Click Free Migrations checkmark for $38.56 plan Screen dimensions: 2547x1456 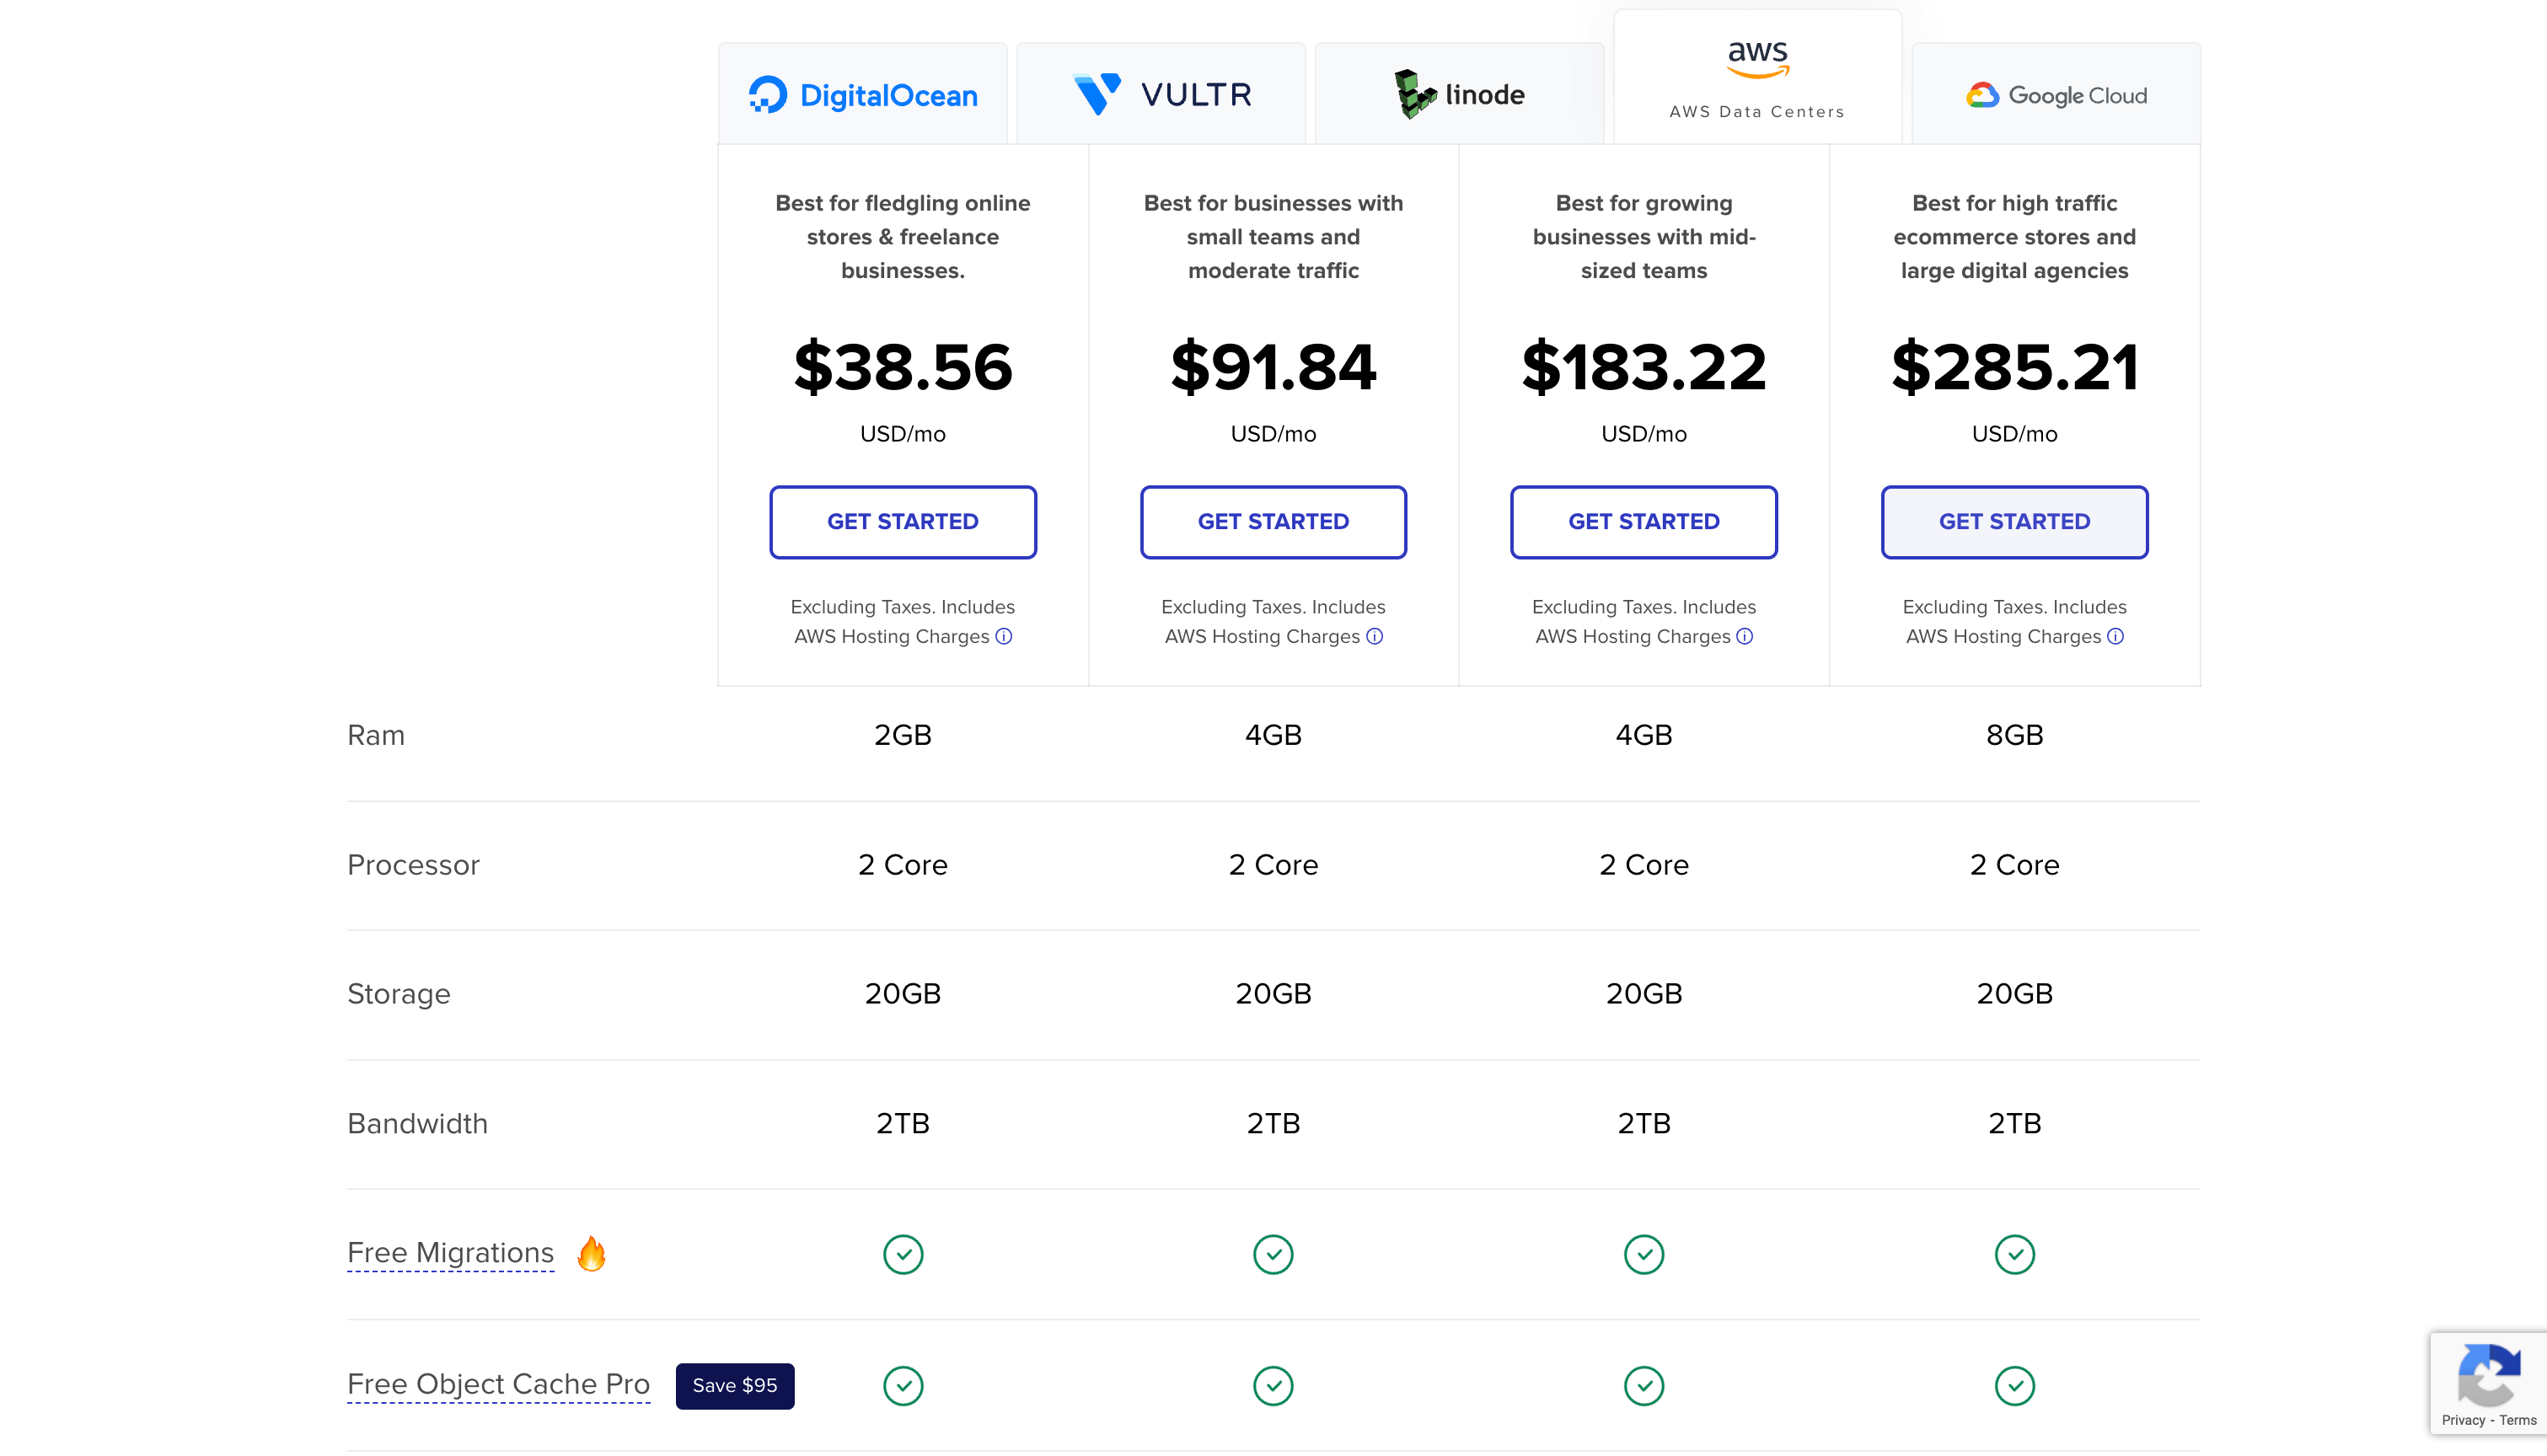coord(903,1254)
